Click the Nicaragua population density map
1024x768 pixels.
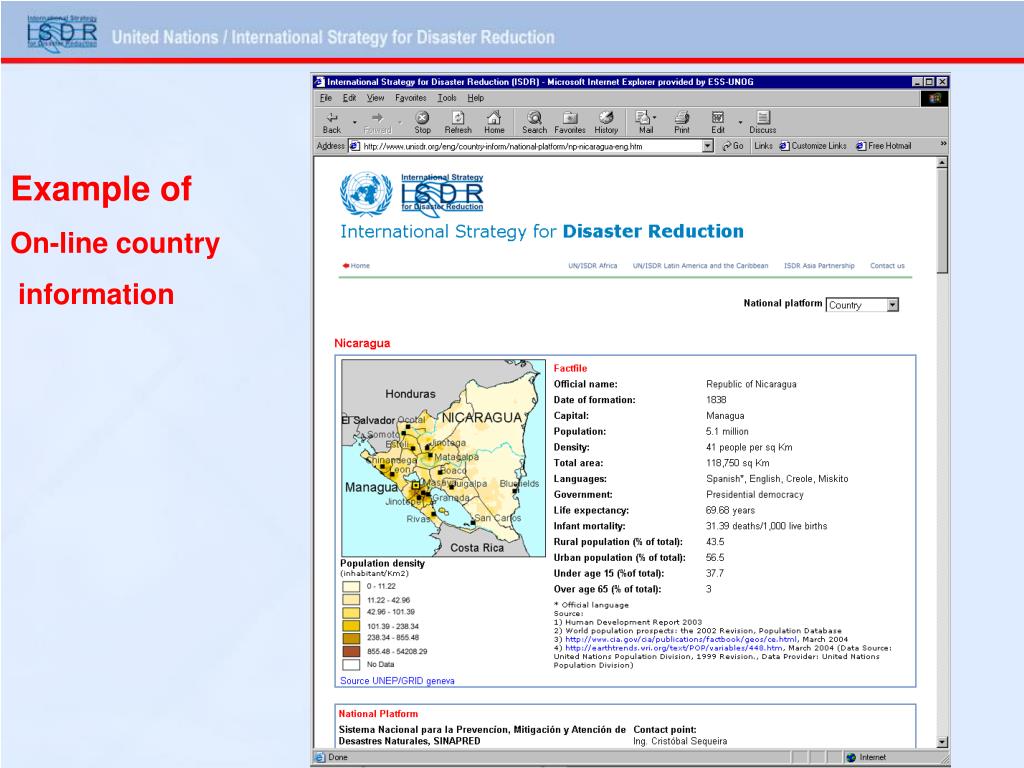pyautogui.click(x=443, y=458)
